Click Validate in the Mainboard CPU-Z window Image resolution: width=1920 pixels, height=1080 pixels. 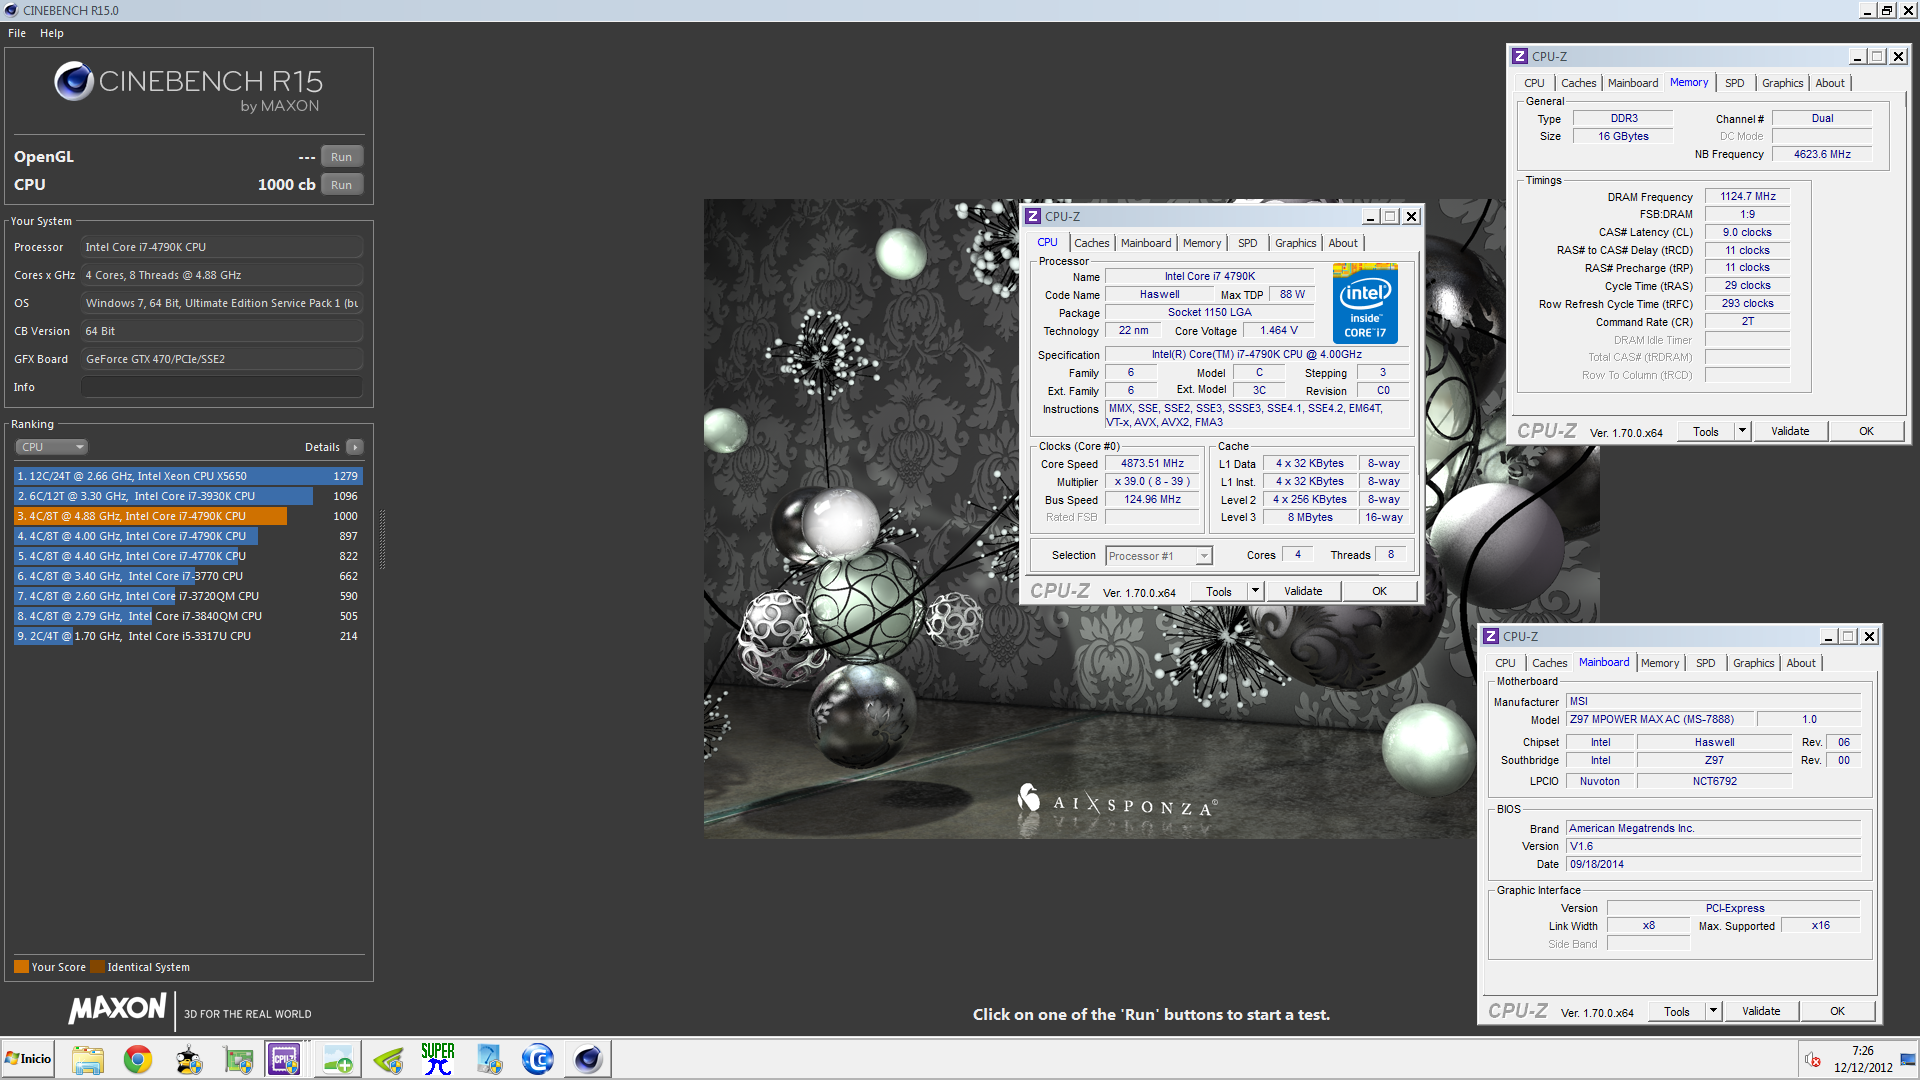point(1761,1012)
